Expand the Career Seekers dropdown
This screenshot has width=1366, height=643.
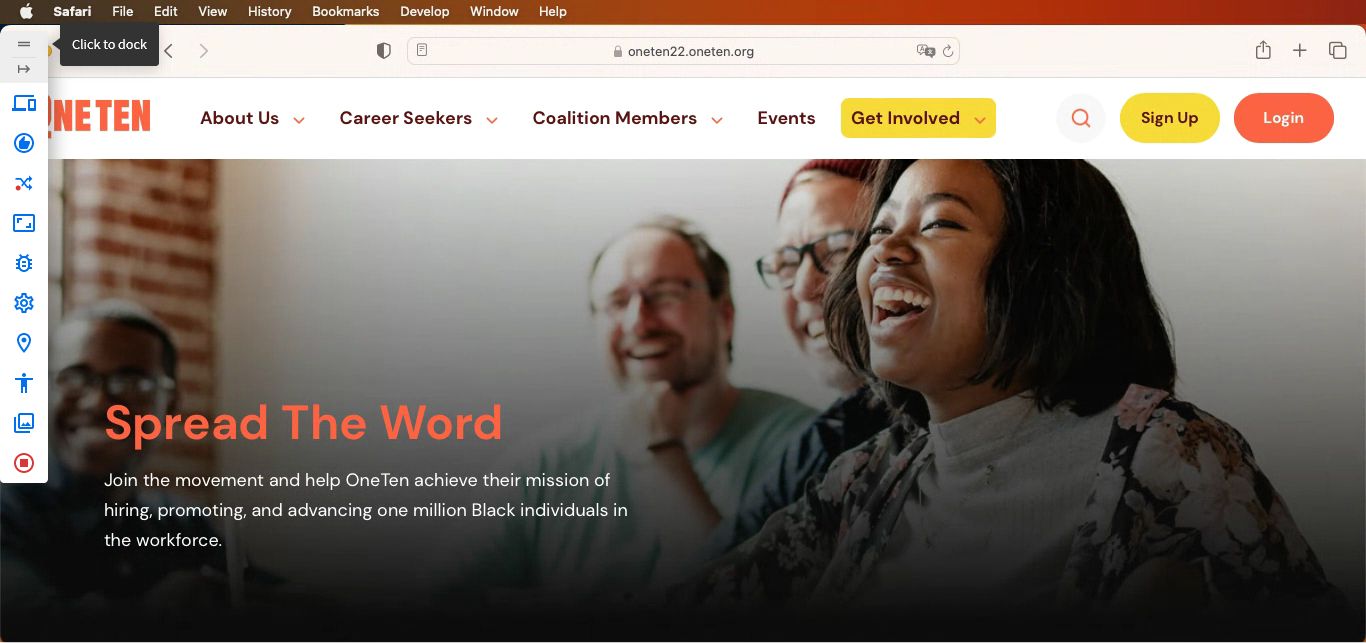(x=418, y=118)
